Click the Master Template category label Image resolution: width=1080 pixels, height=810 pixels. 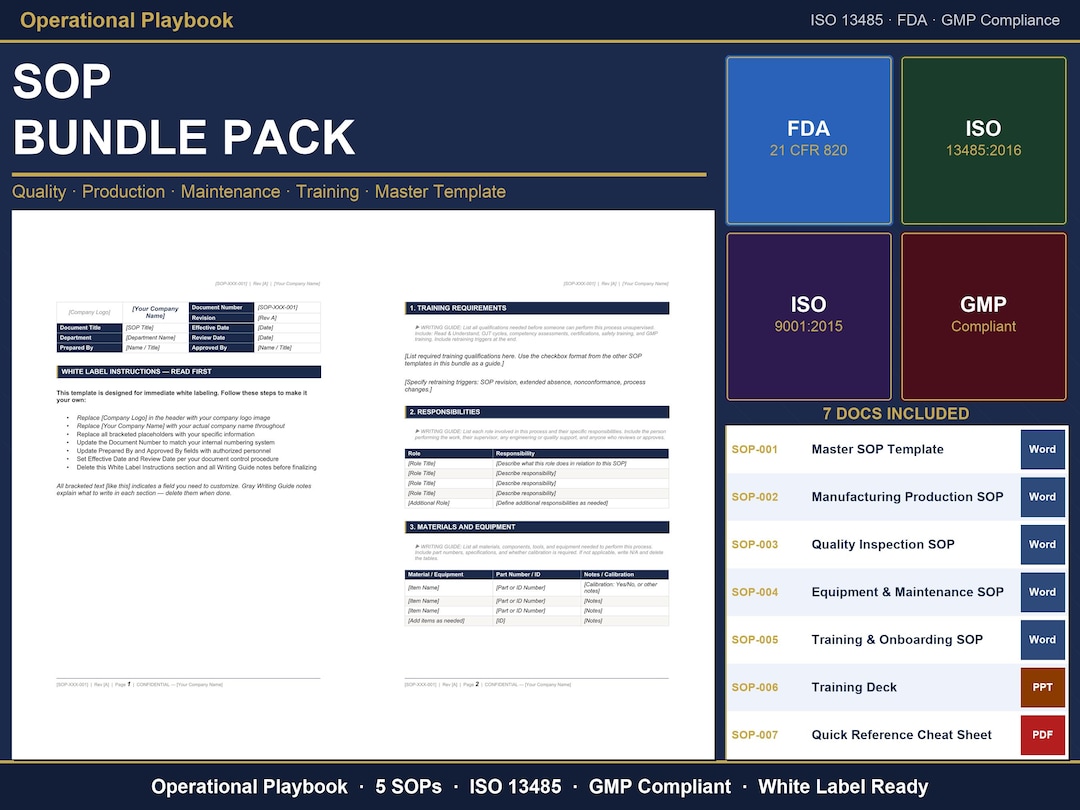pyautogui.click(x=440, y=191)
